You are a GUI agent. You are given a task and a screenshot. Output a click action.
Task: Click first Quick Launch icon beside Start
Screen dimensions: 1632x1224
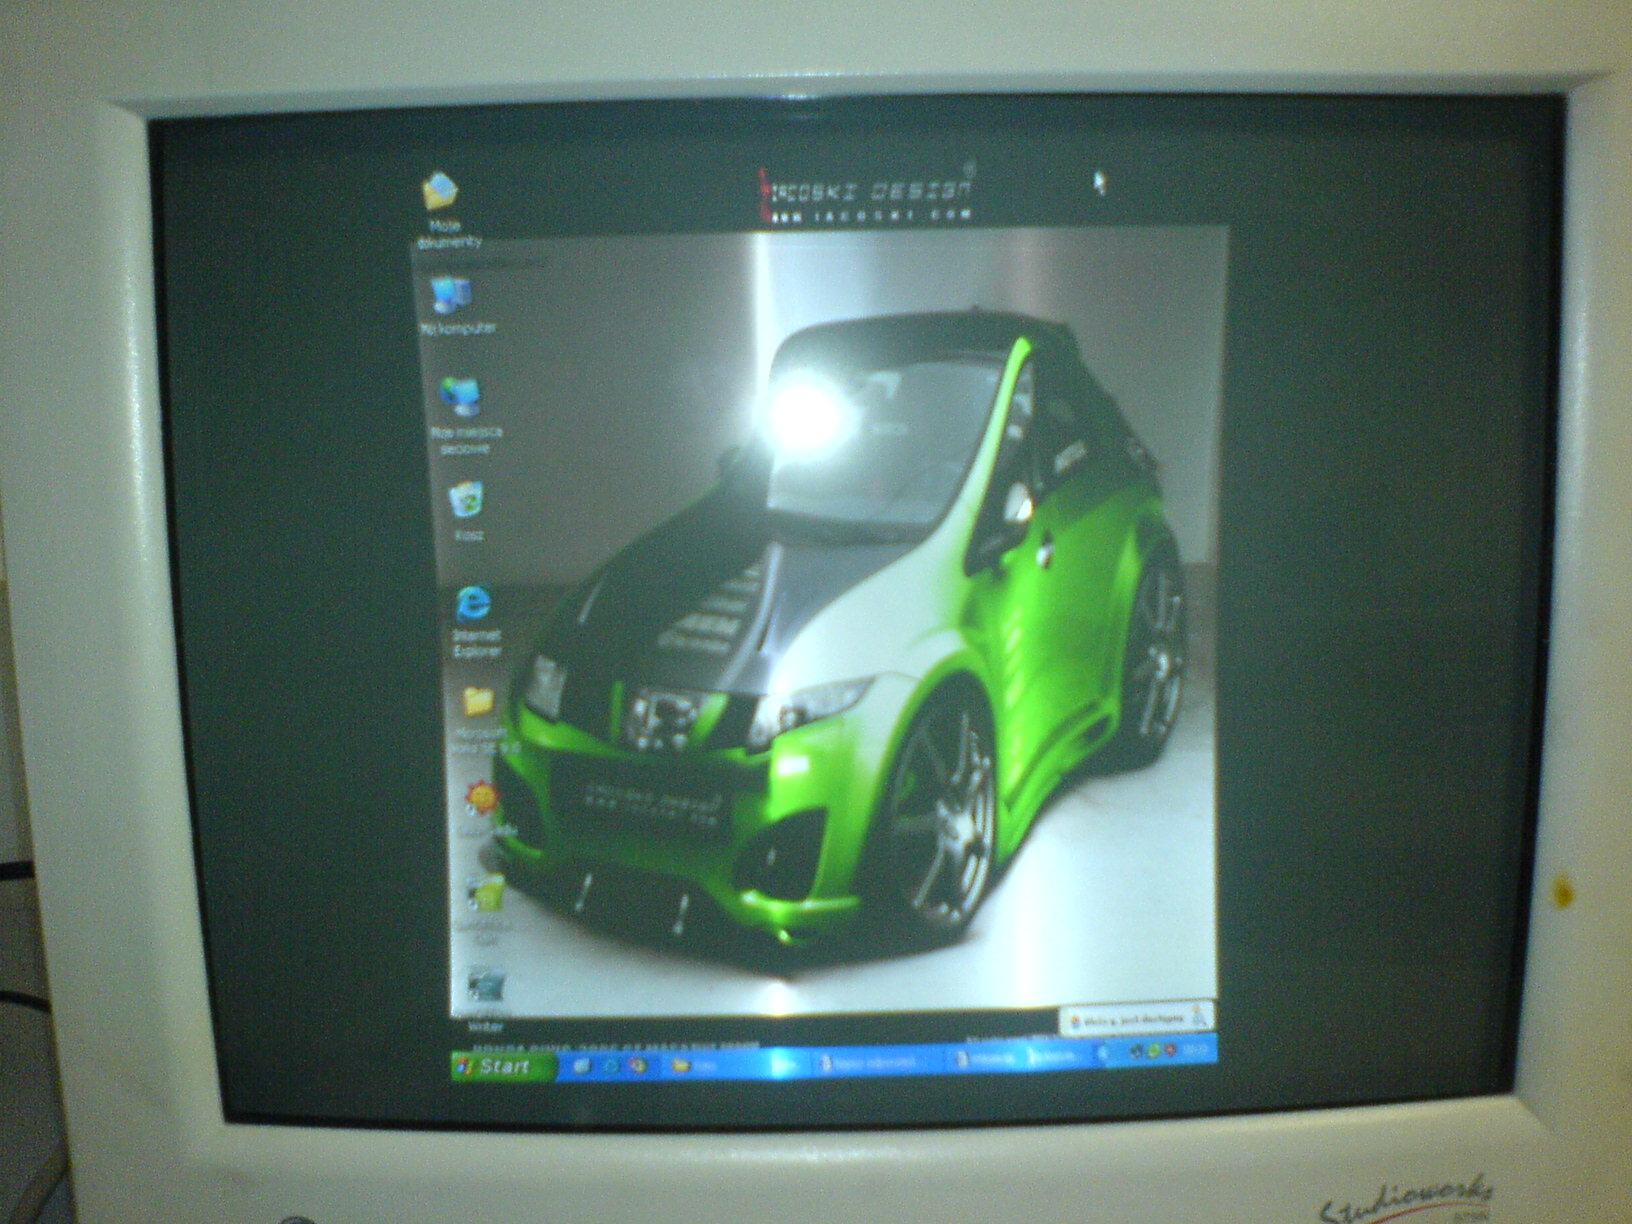(582, 1067)
